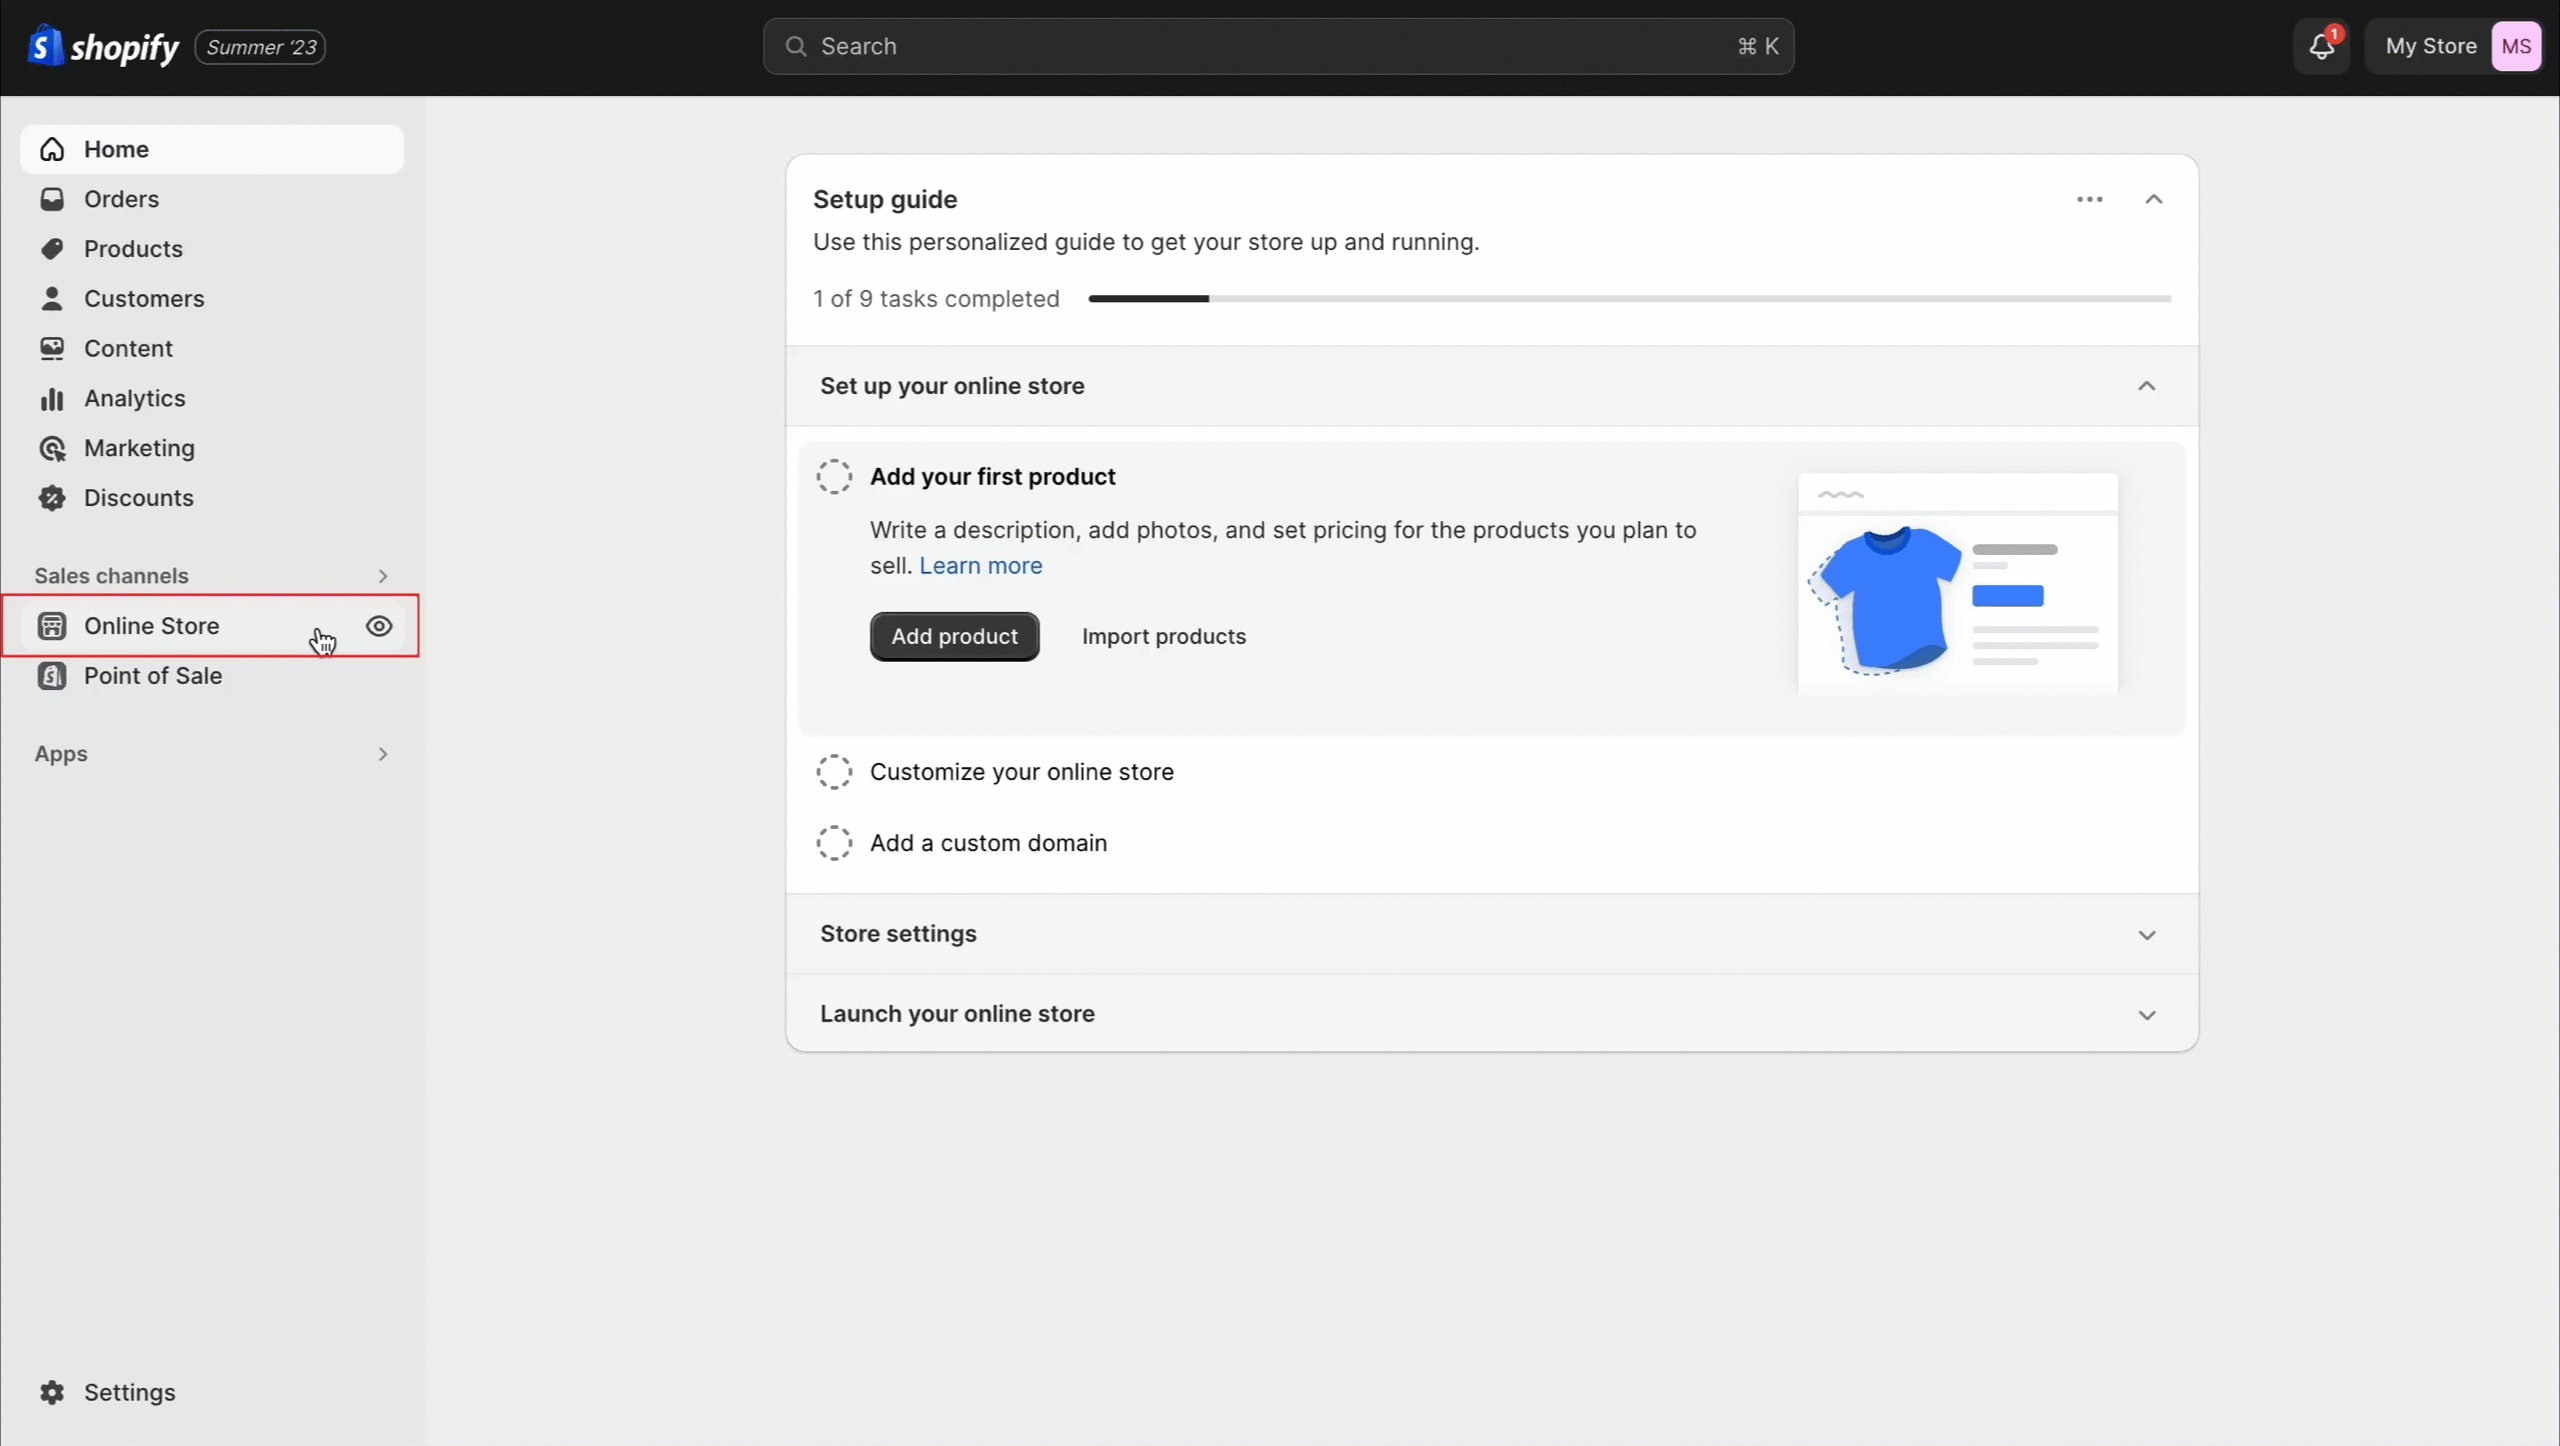2560x1446 pixels.
Task: Open the setup guide three-dots menu
Action: pos(2089,199)
